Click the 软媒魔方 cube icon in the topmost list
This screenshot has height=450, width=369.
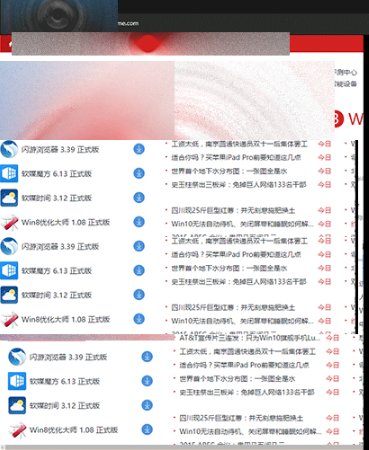[x=9, y=173]
